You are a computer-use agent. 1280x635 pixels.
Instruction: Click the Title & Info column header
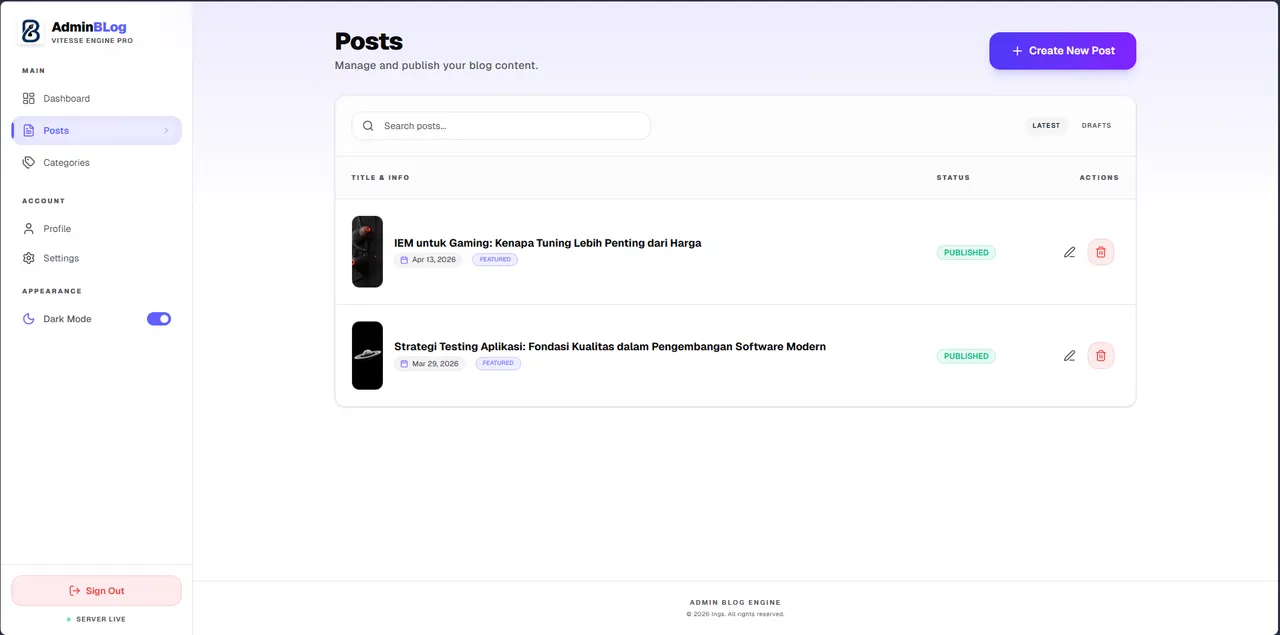click(380, 178)
